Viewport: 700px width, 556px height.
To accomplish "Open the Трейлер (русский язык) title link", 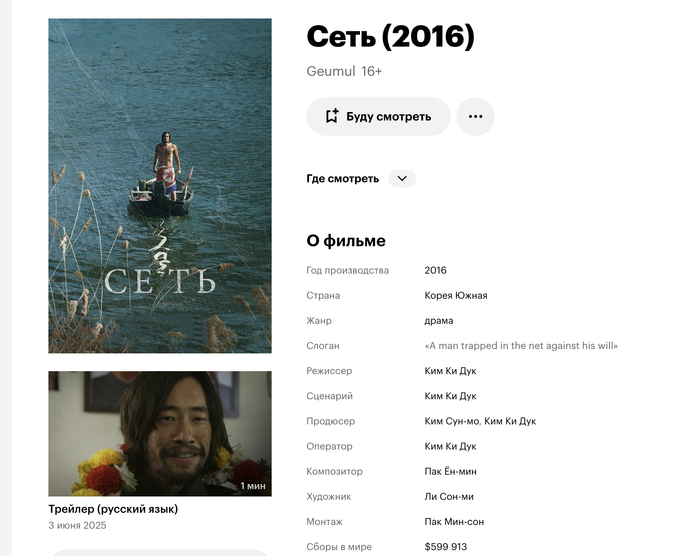I will click(113, 509).
